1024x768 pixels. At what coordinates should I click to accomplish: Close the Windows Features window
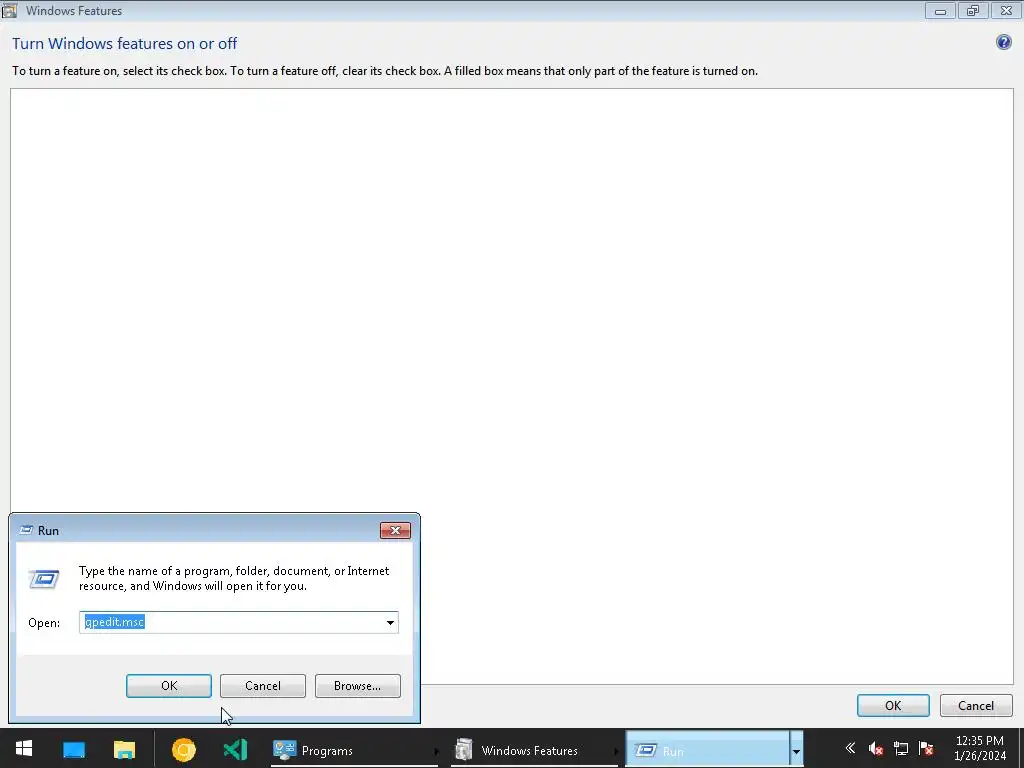[x=1006, y=10]
